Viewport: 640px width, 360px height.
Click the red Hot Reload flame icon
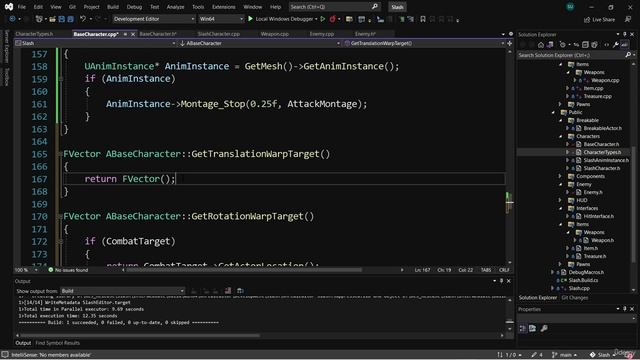click(x=333, y=19)
